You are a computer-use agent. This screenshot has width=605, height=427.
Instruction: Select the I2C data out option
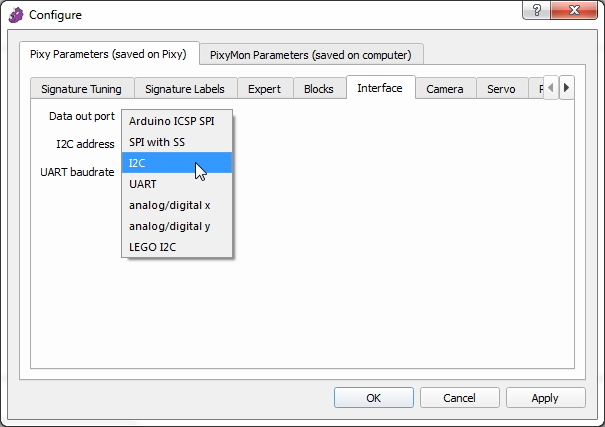pyautogui.click(x=138, y=163)
